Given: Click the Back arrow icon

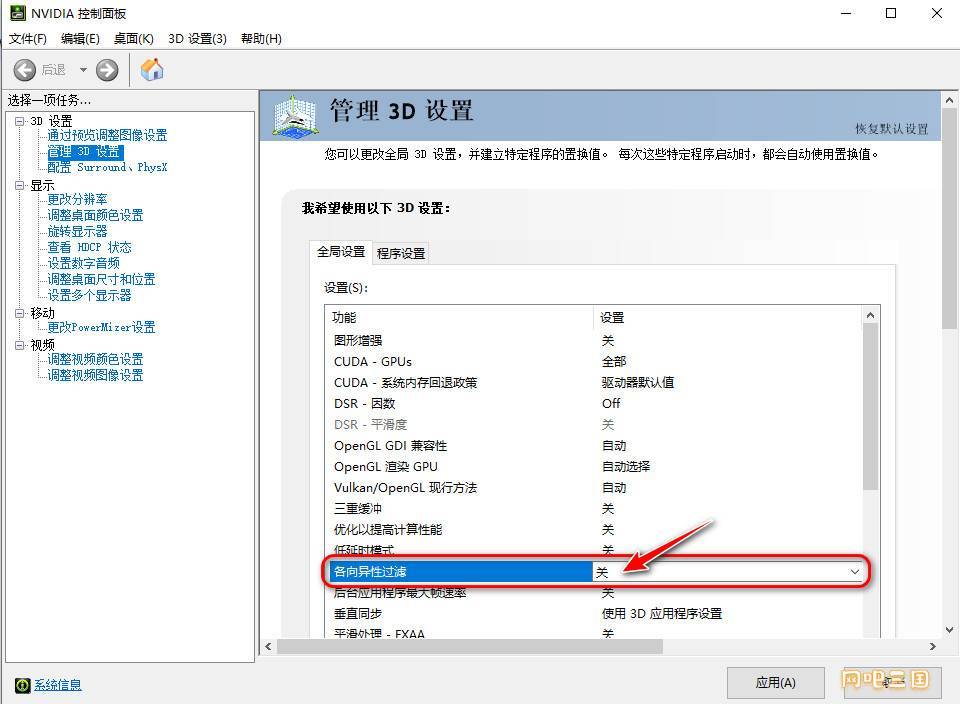Looking at the screenshot, I should (x=24, y=70).
